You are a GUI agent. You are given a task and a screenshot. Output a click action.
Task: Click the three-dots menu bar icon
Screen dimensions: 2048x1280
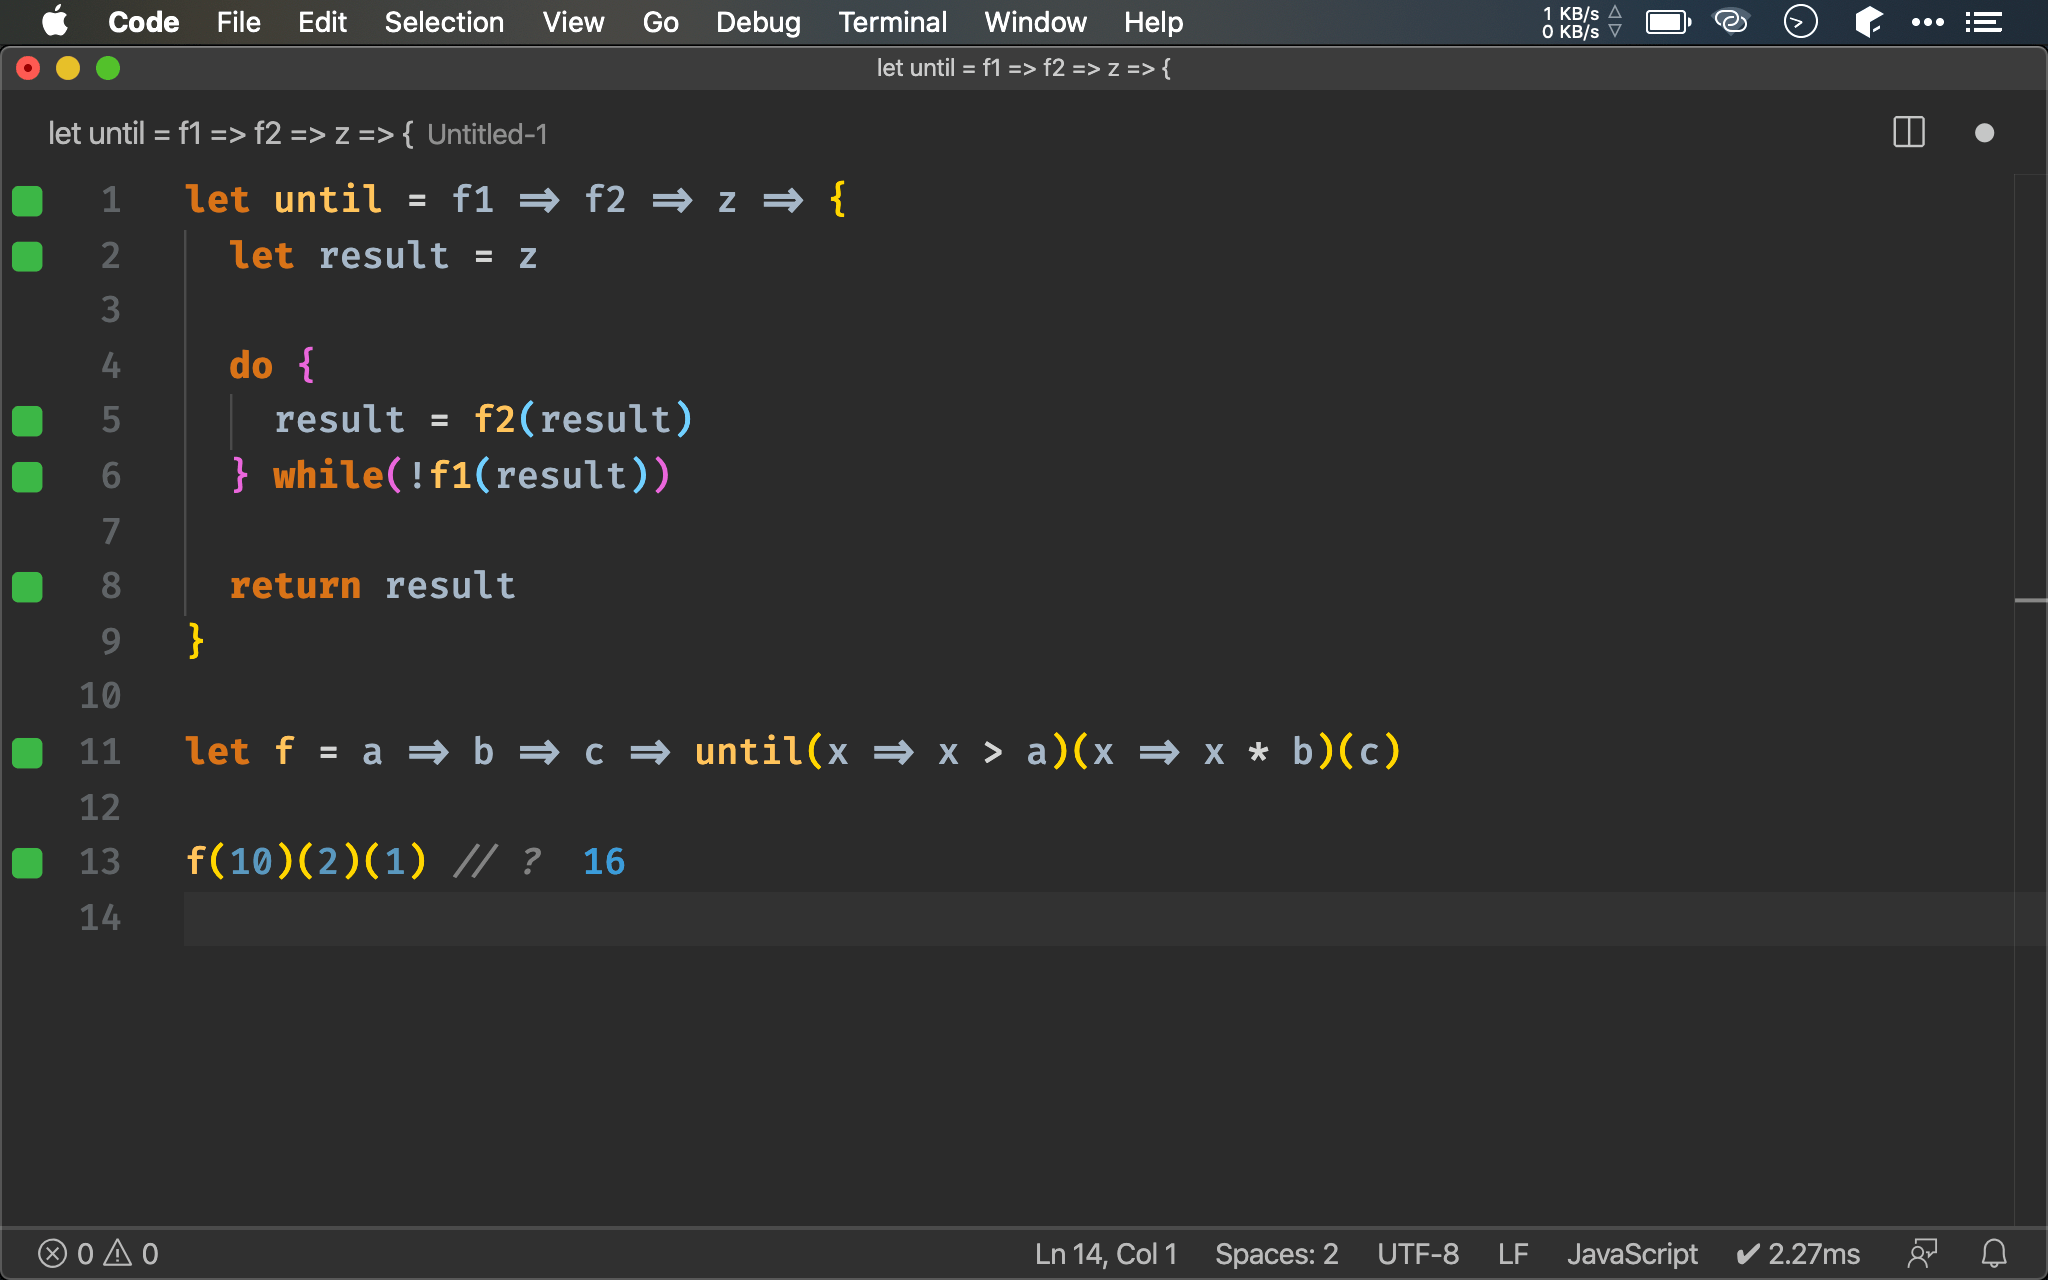tap(1927, 22)
